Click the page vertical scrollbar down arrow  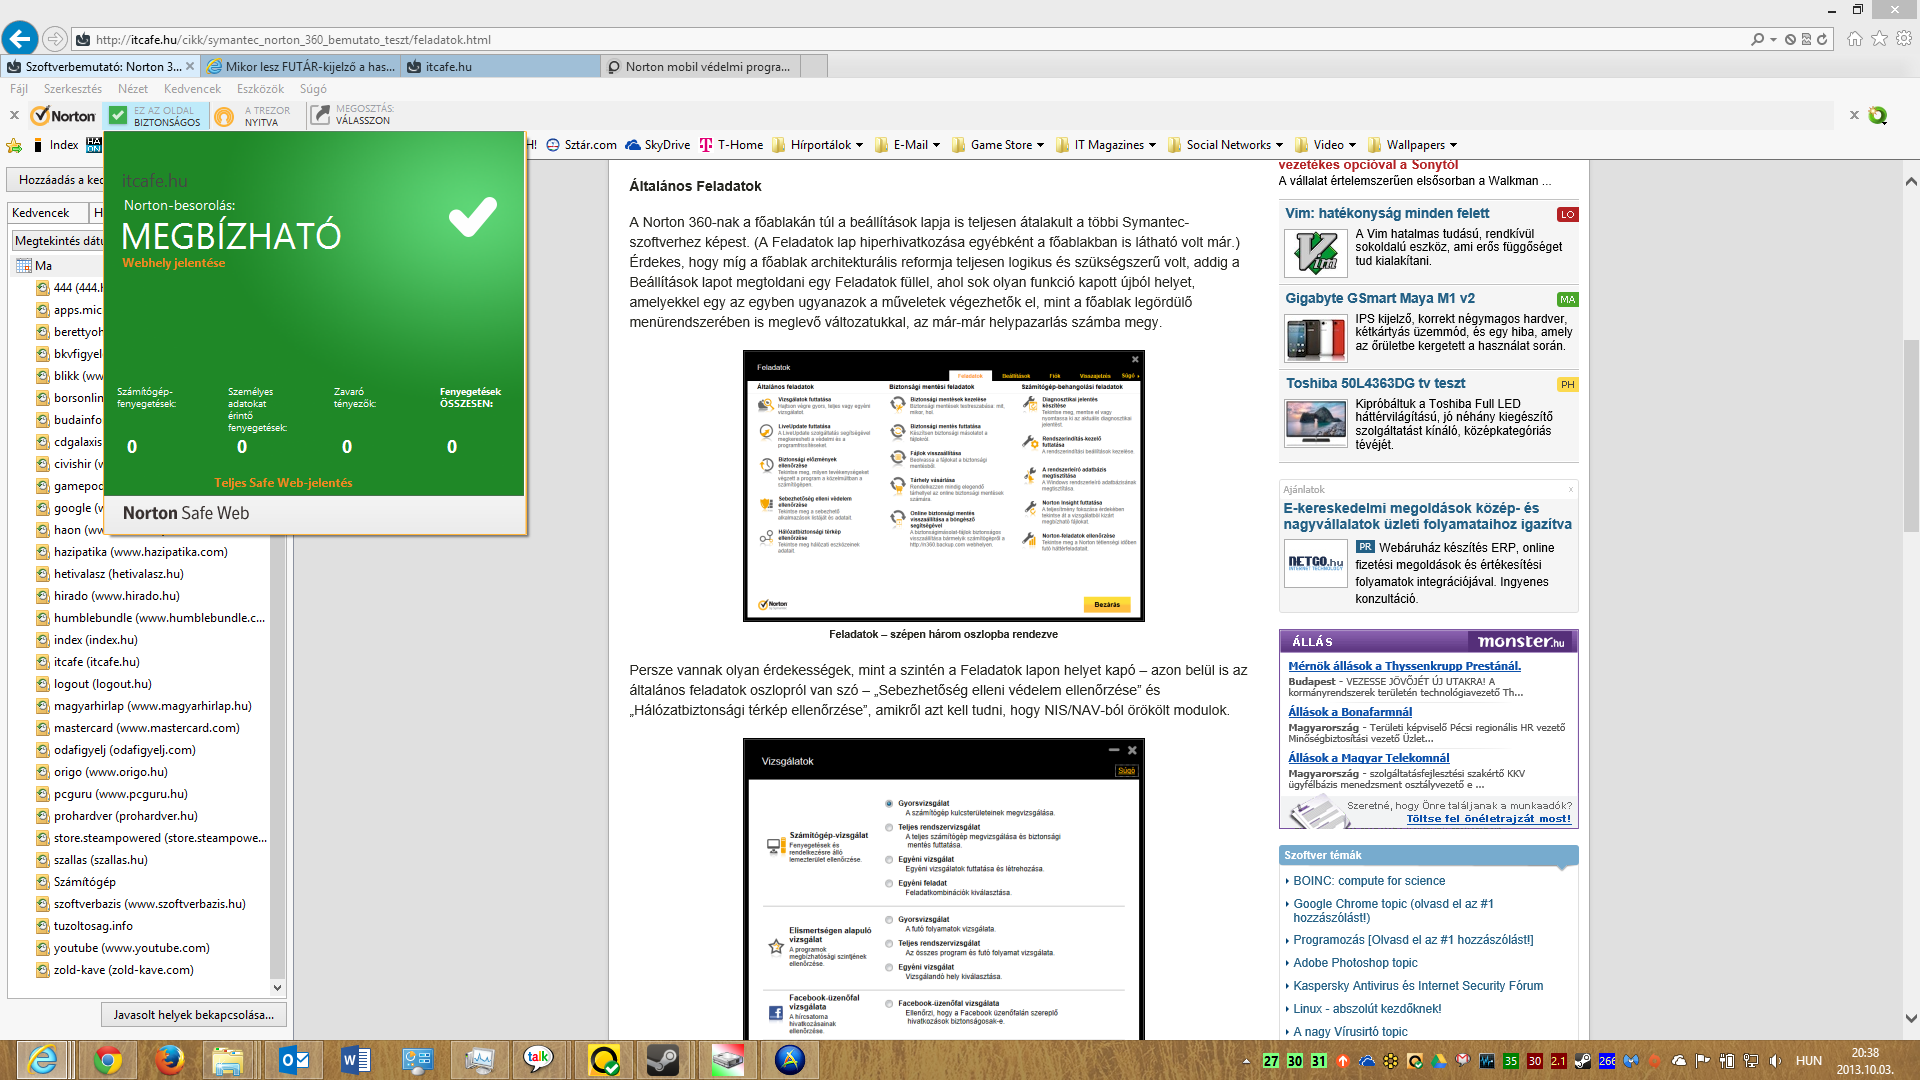[1911, 1018]
